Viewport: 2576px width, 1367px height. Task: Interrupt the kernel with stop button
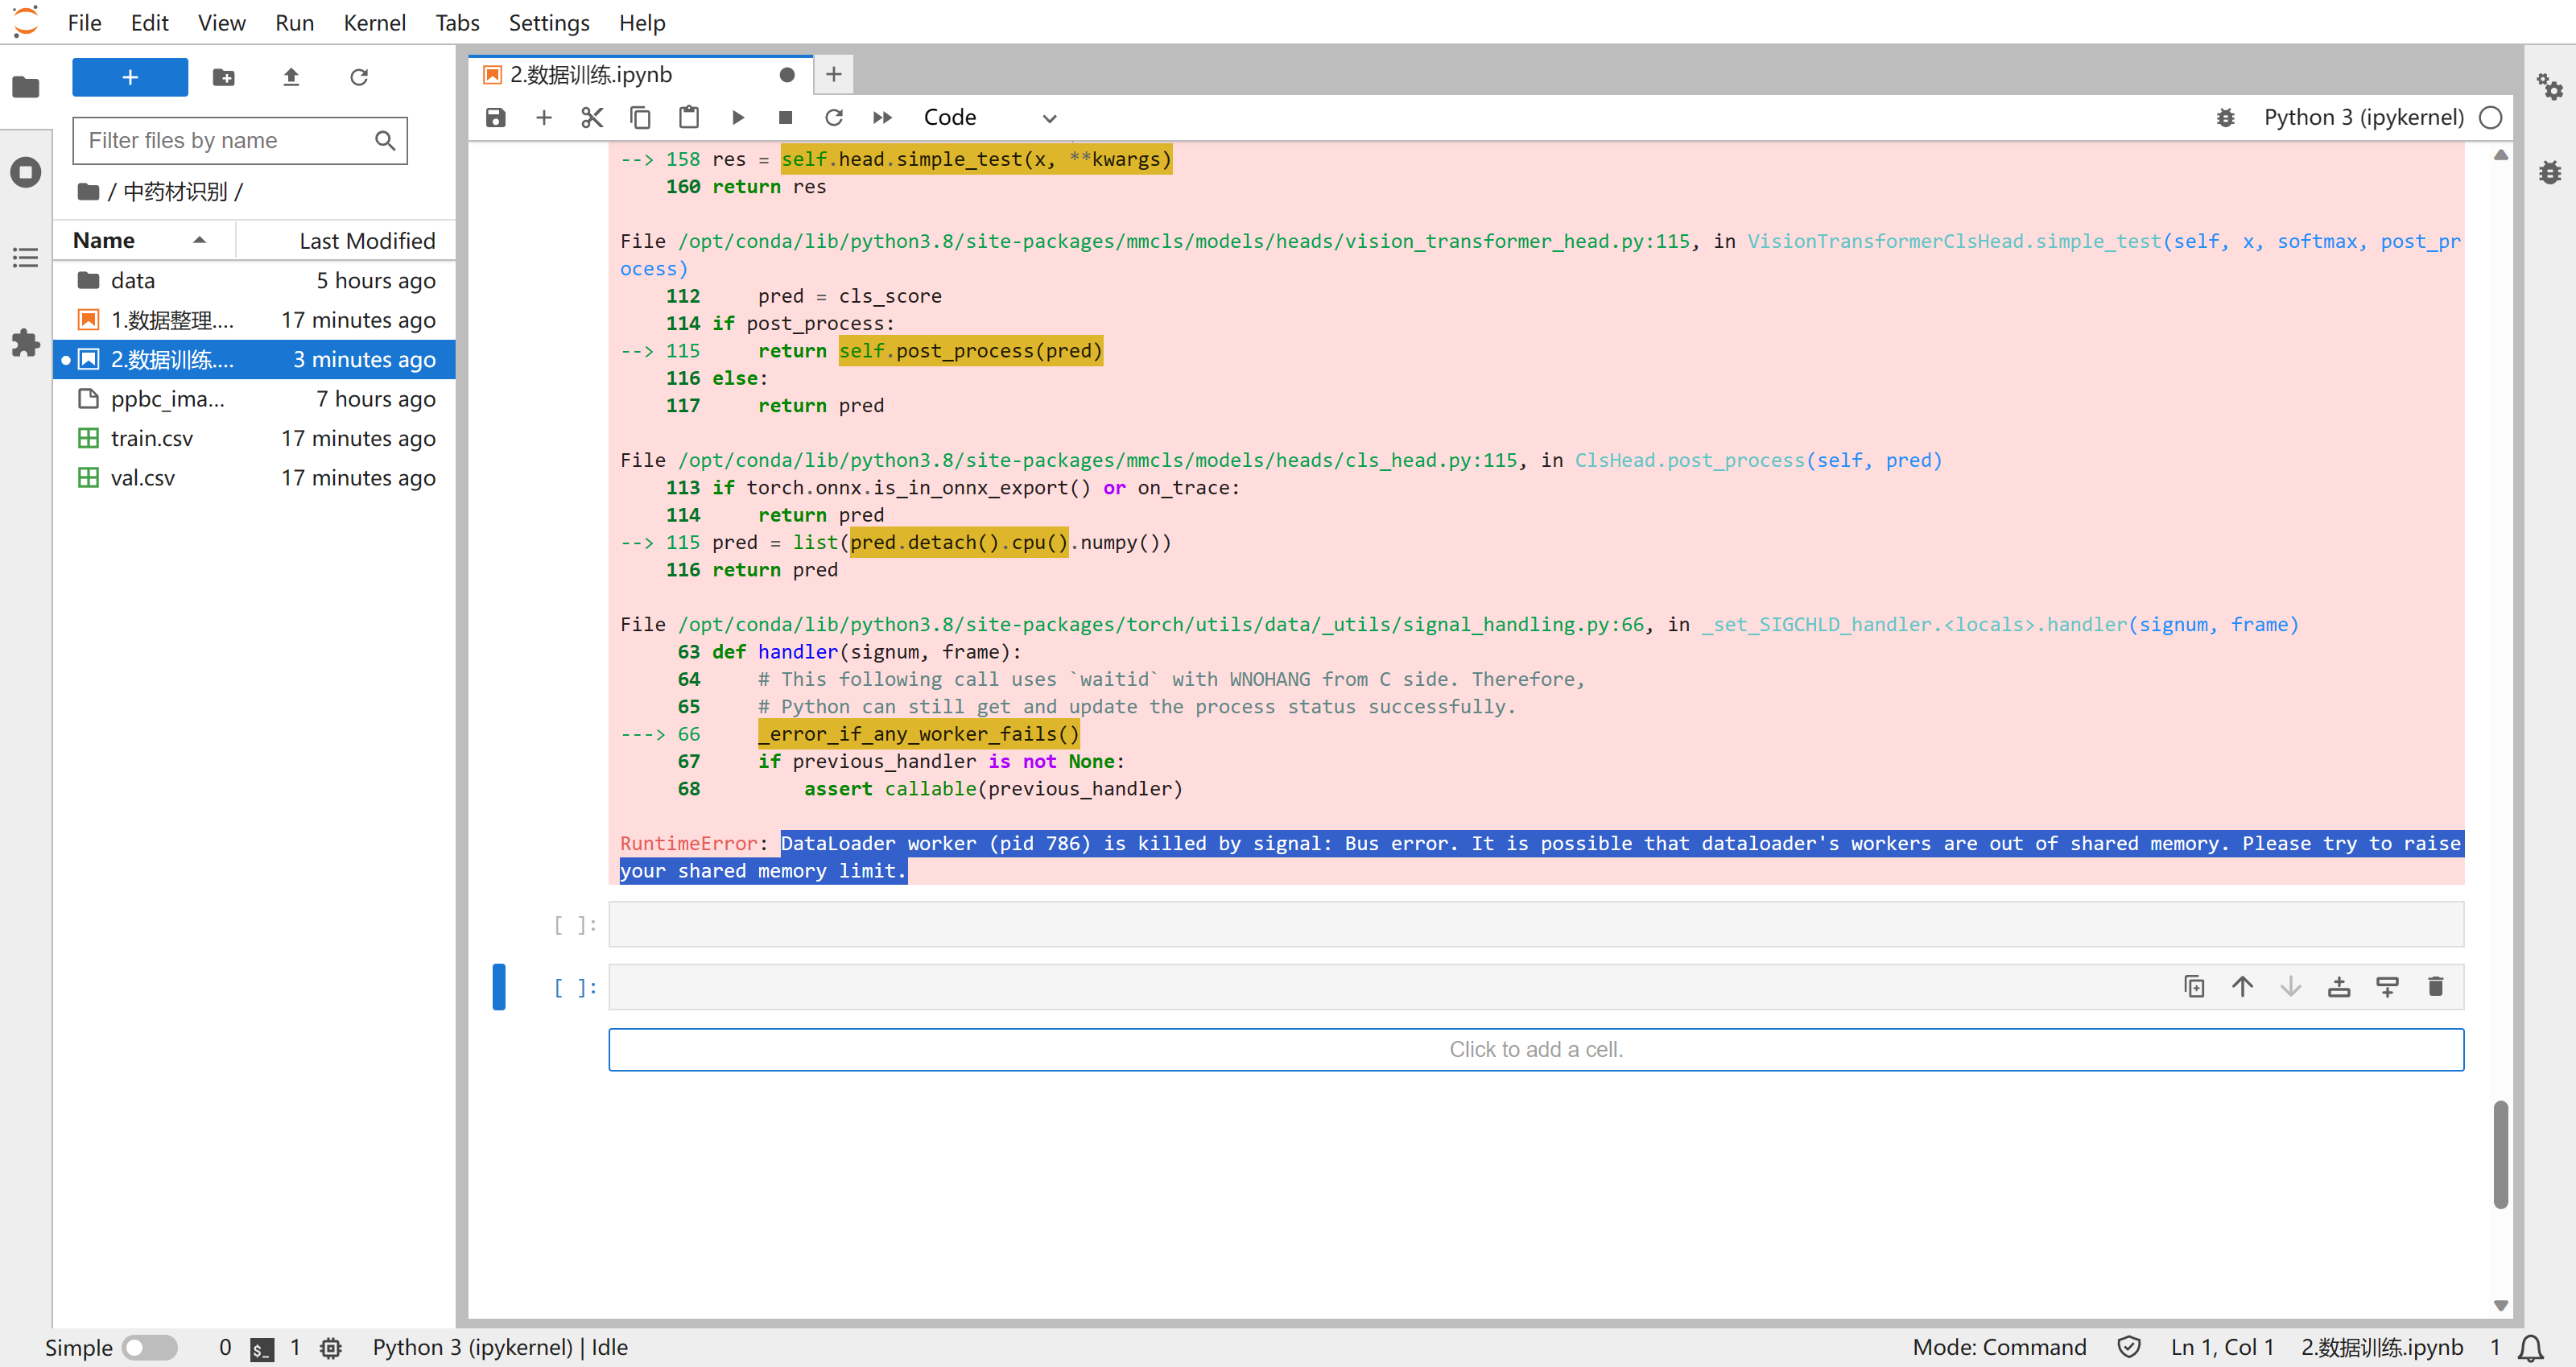785,118
